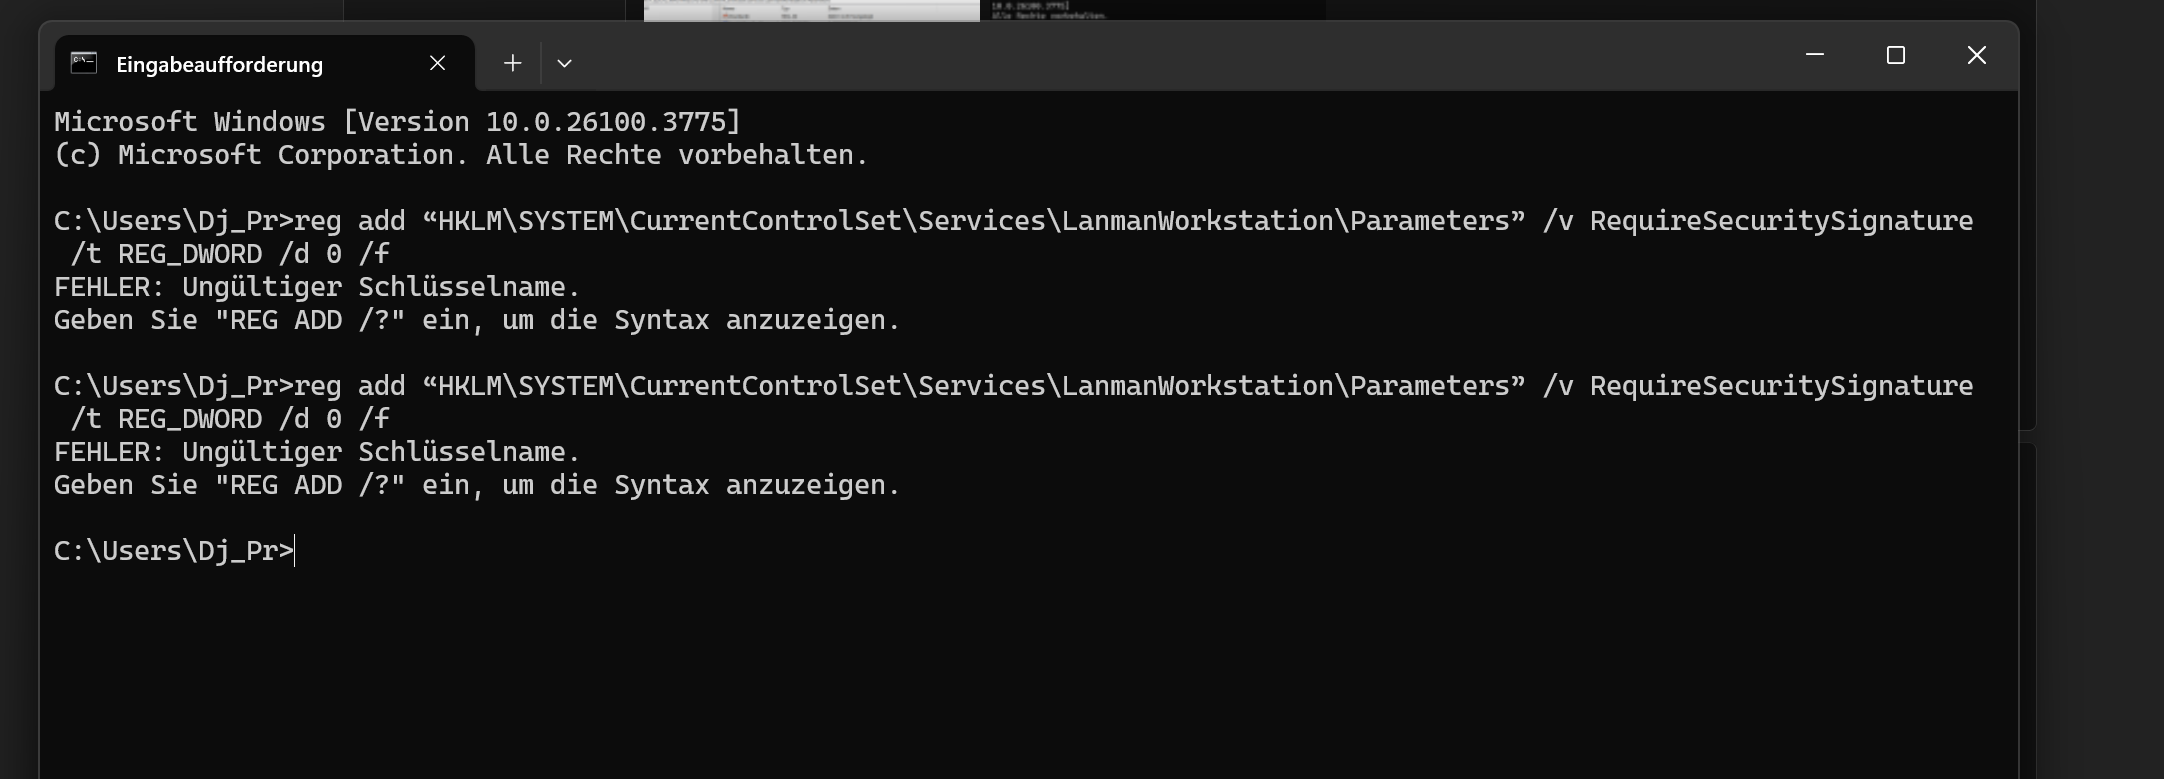Minimize the terminal window
Viewport: 2164px width, 779px height.
point(1815,55)
